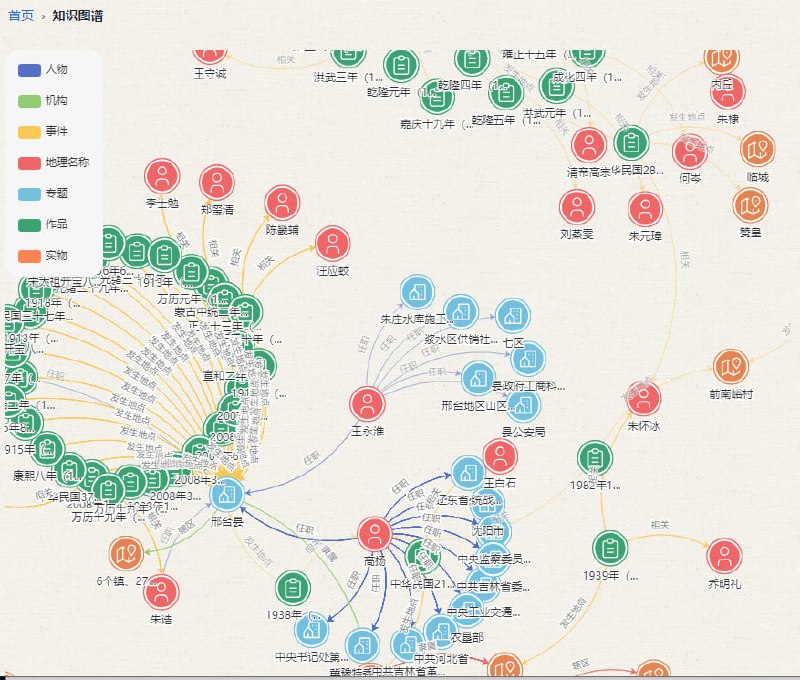Viewport: 800px width, 680px height.
Task: Click the 首页 breadcrumb link
Action: point(20,16)
